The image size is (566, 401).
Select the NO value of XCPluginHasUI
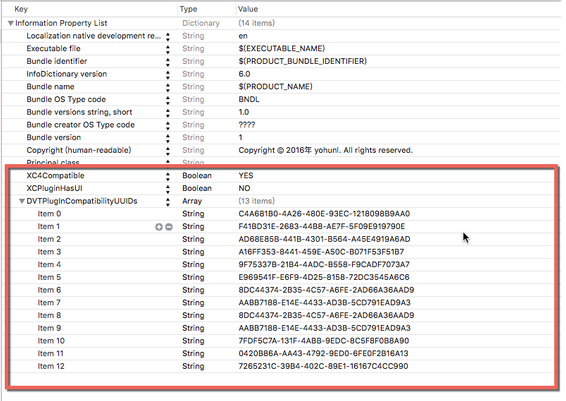(244, 188)
